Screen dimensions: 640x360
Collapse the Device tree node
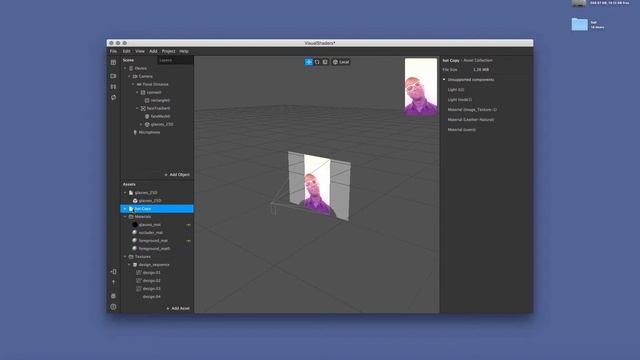tap(125, 69)
